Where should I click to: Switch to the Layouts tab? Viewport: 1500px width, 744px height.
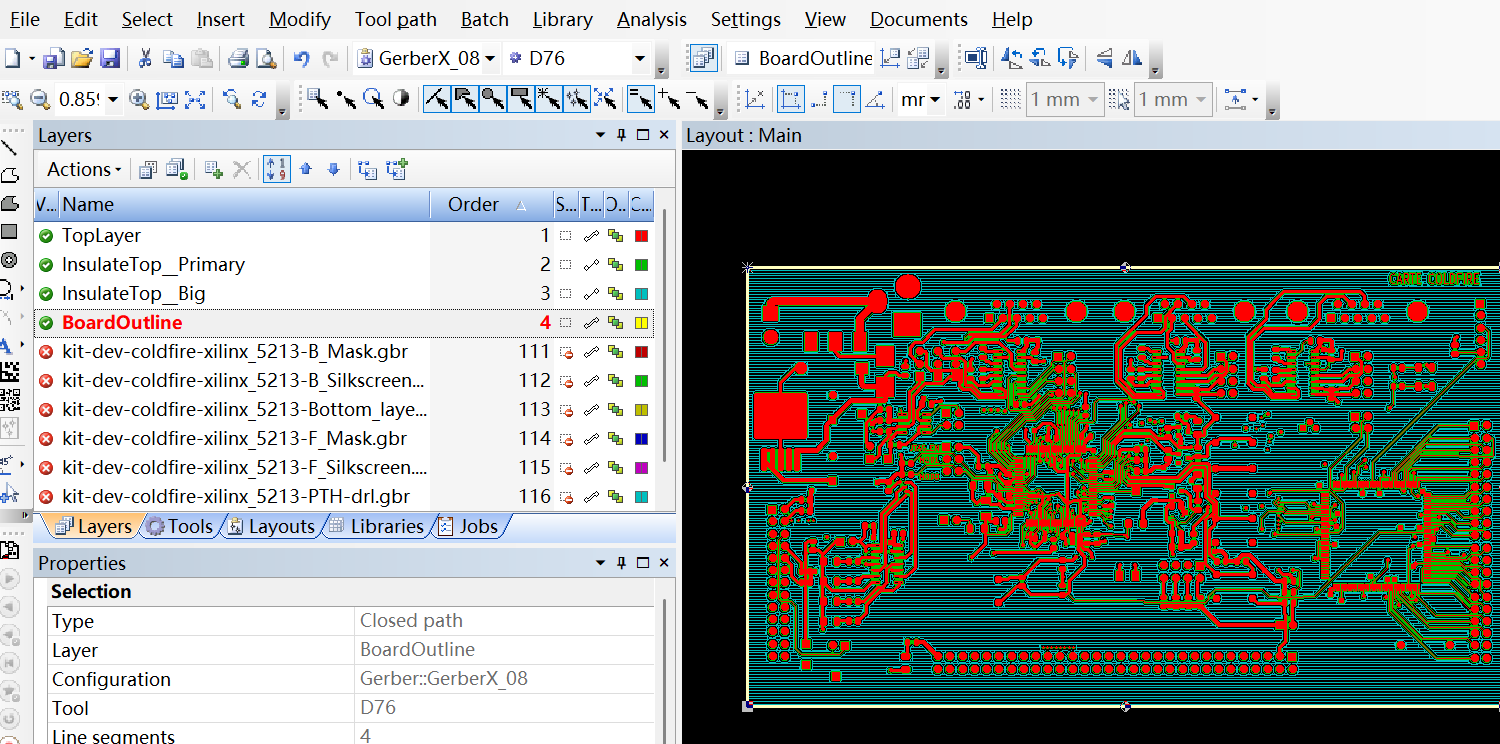270,527
